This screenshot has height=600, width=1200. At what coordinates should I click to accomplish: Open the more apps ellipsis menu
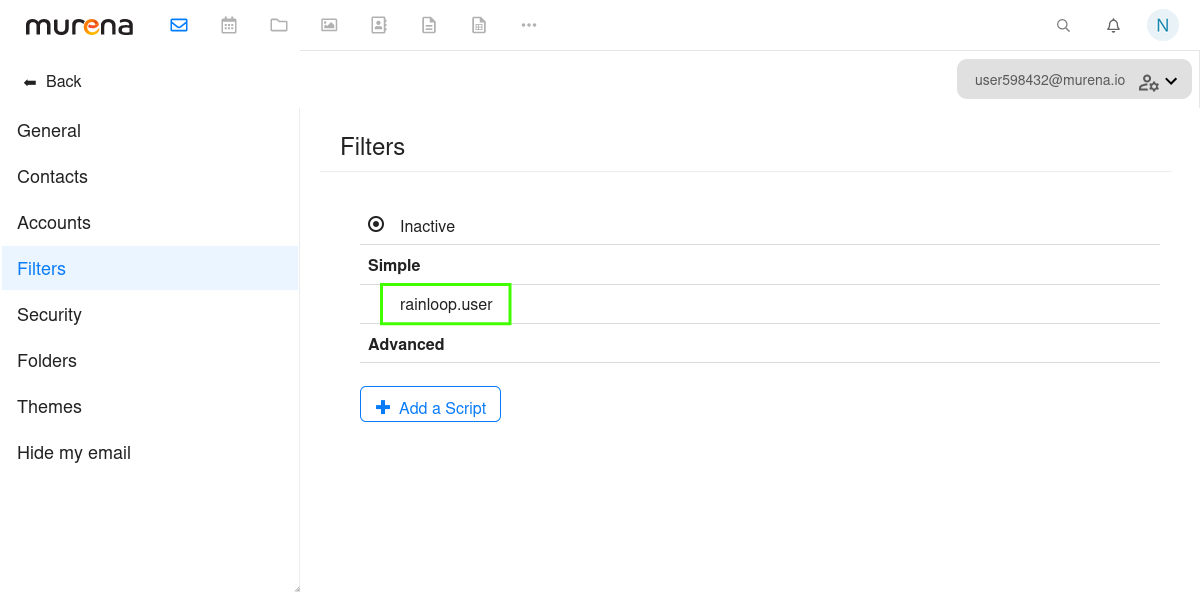(x=529, y=25)
